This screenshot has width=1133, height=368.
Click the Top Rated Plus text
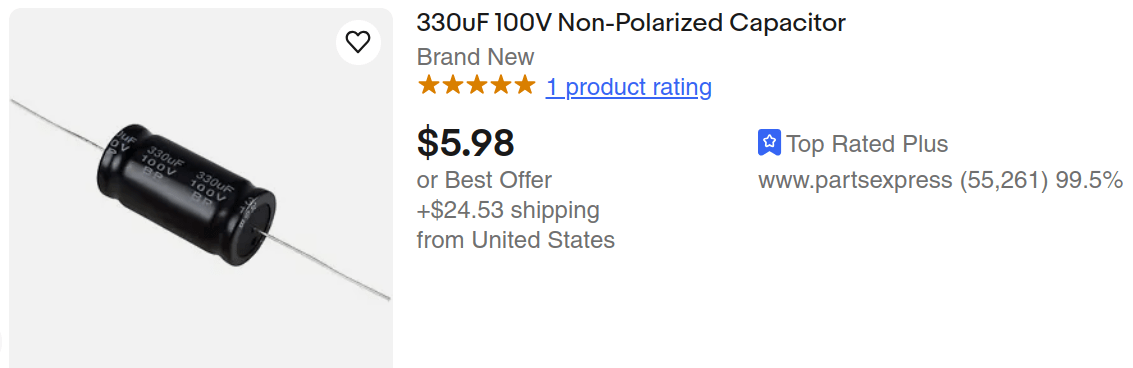(x=867, y=143)
